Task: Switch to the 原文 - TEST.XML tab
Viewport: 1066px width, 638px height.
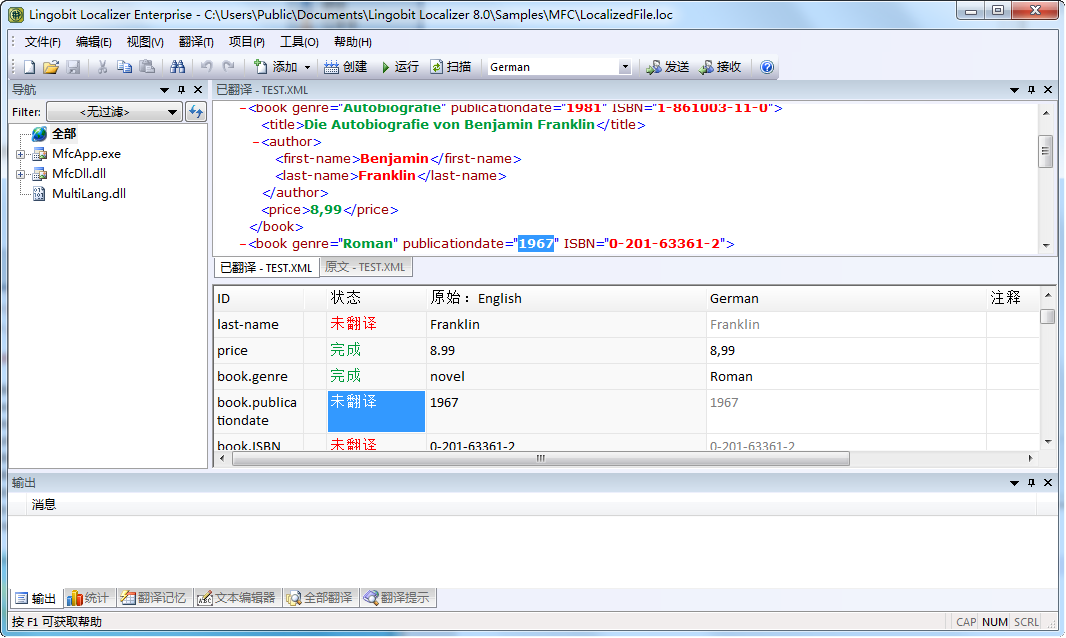Action: pos(365,267)
